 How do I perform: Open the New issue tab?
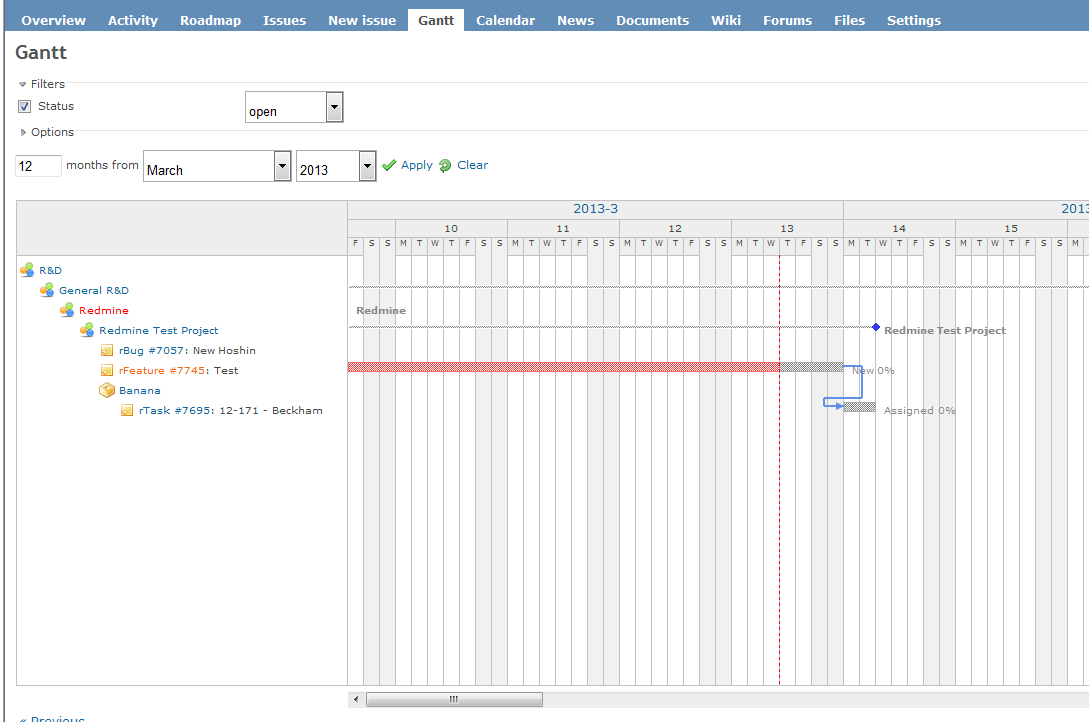(x=362, y=21)
